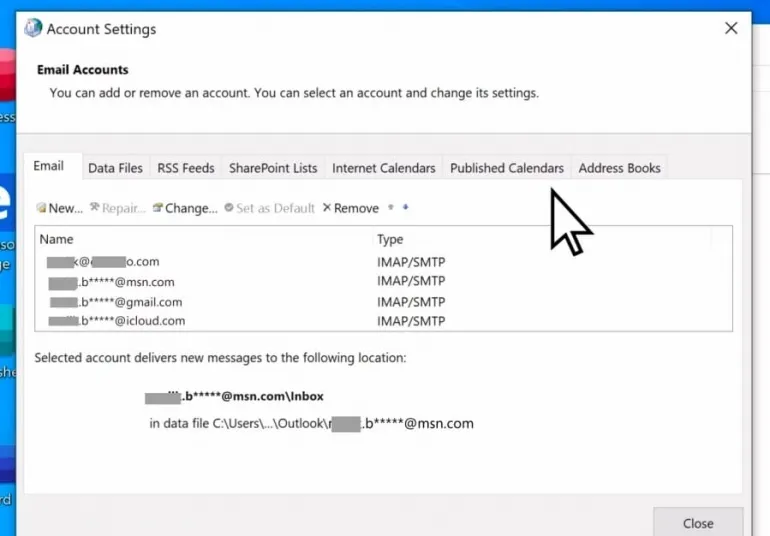
Task: Select the icloud.com account entry
Action: click(116, 321)
